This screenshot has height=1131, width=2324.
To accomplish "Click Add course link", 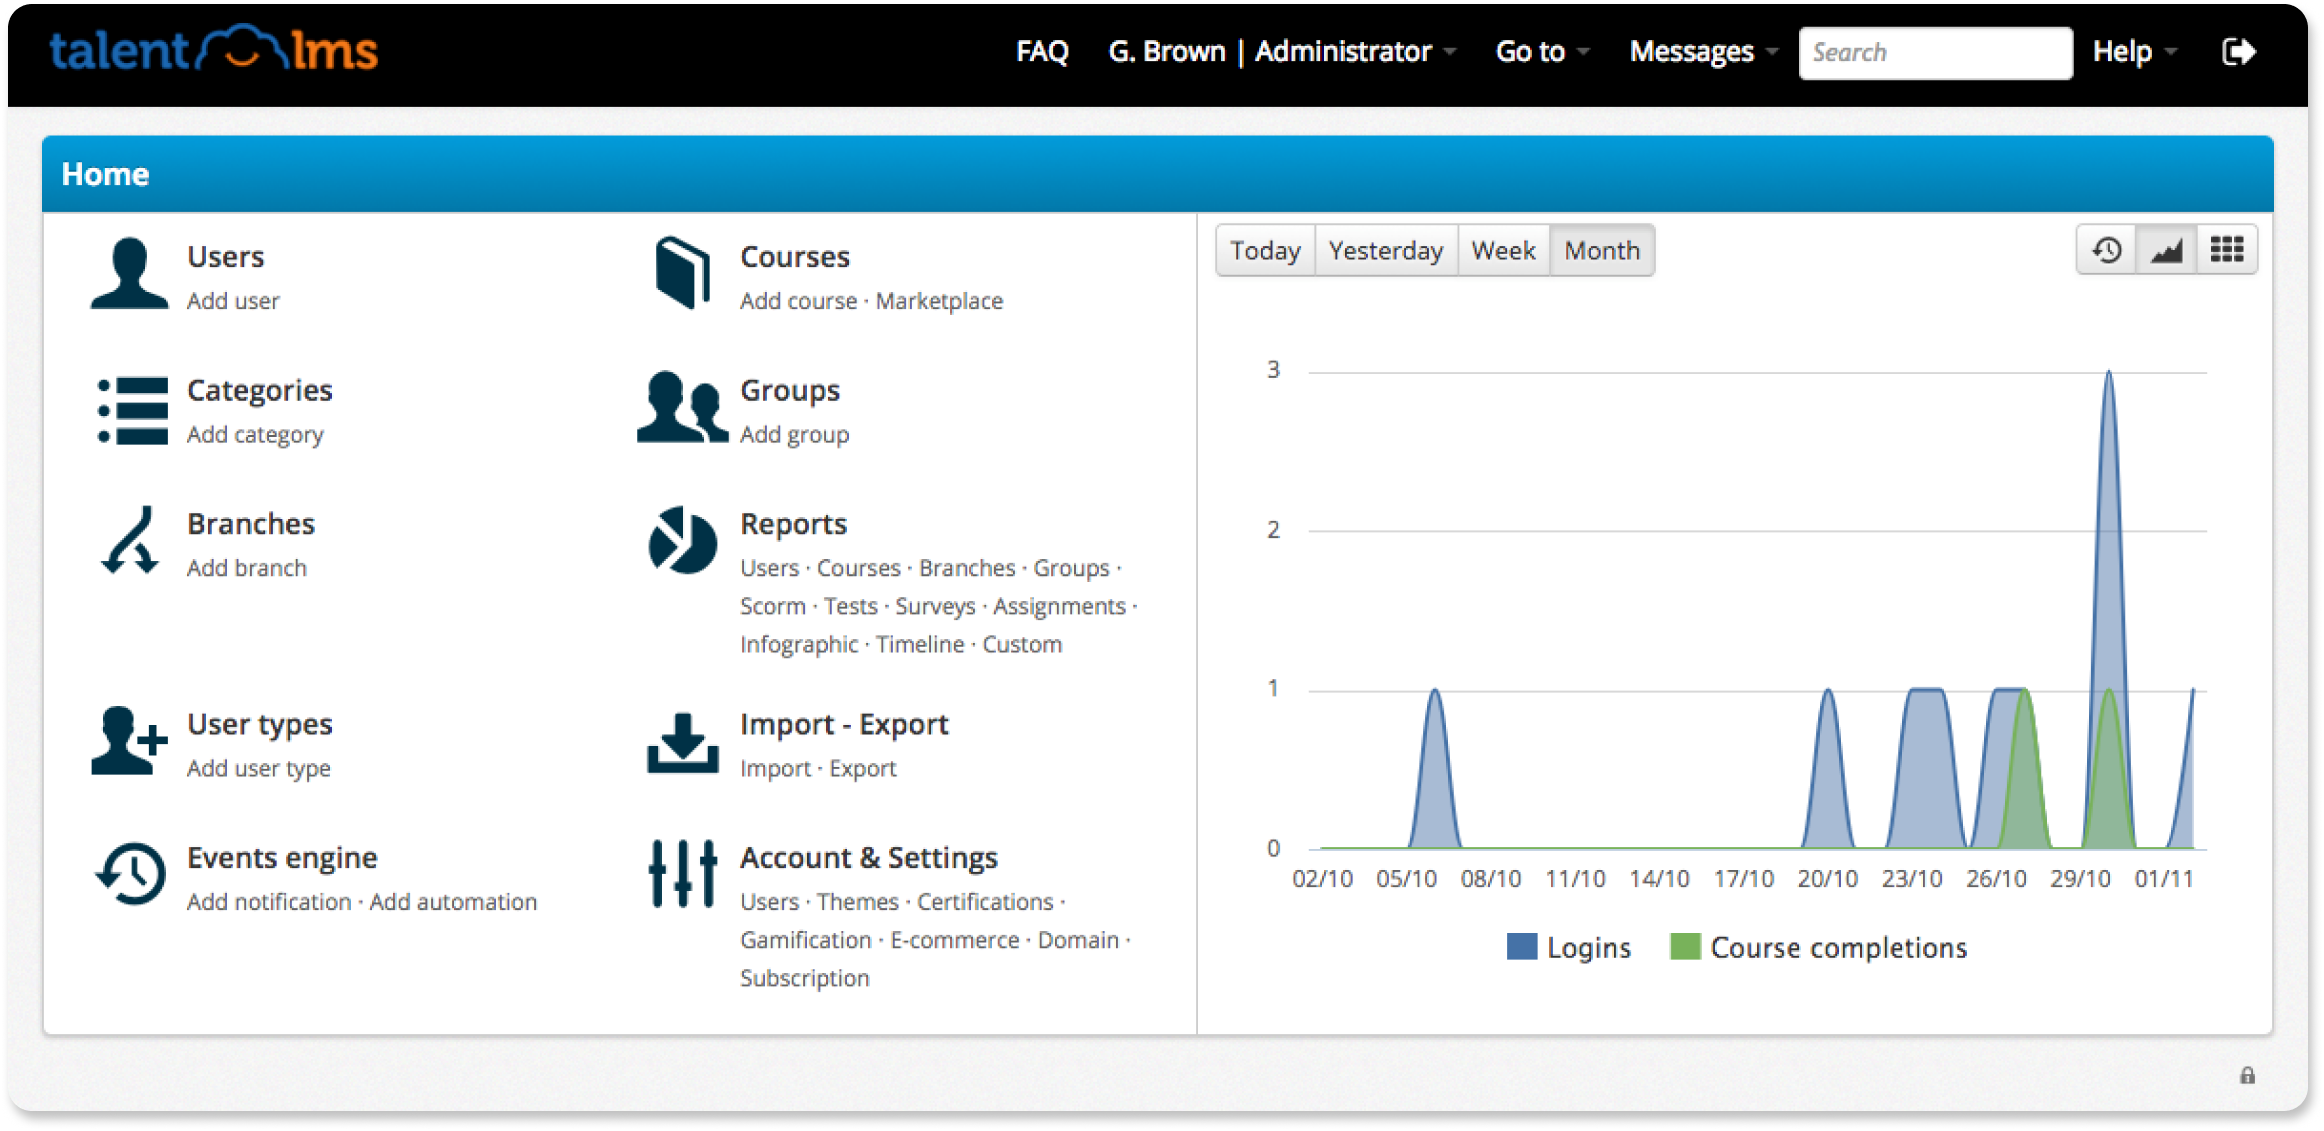I will (798, 301).
